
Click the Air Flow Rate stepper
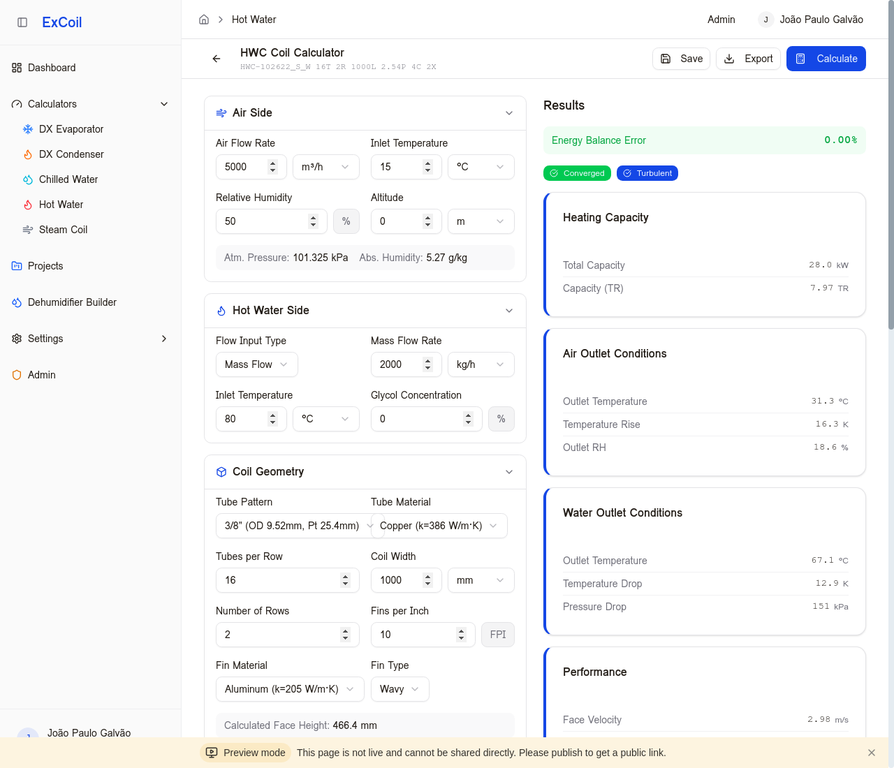[273, 167]
